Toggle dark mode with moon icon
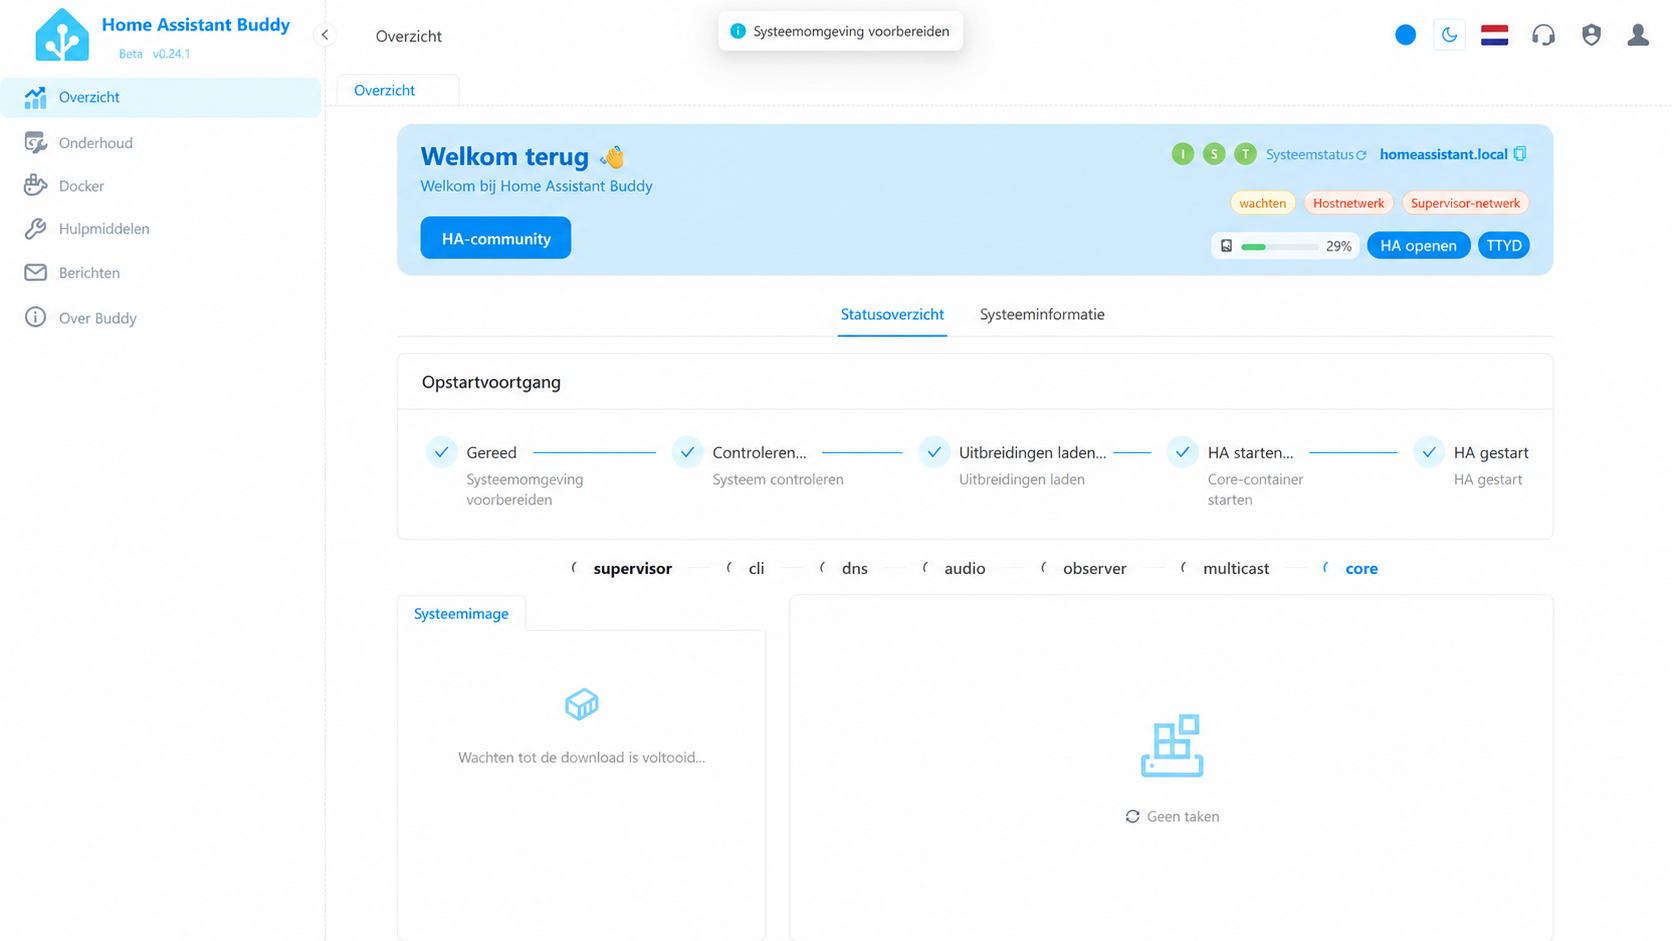The height and width of the screenshot is (941, 1672). pyautogui.click(x=1449, y=35)
